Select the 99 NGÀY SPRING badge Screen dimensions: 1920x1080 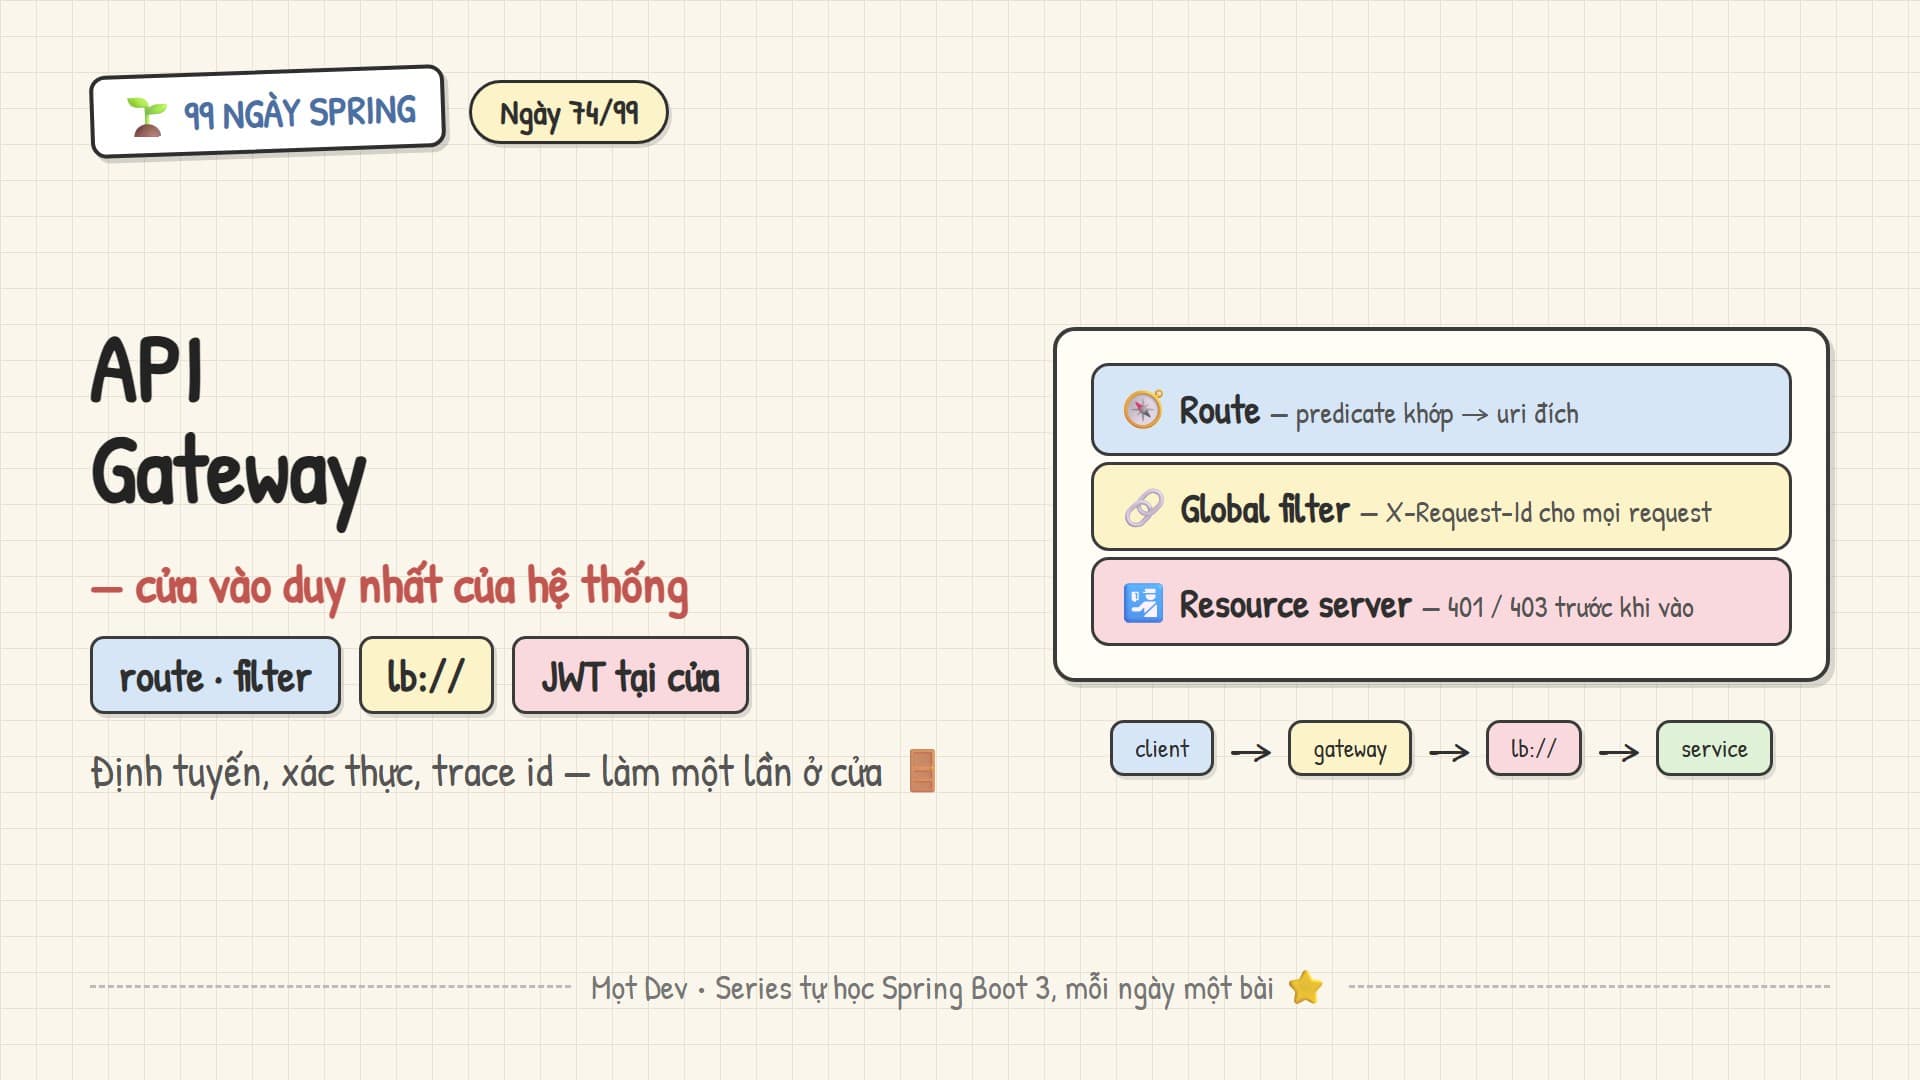[x=267, y=112]
